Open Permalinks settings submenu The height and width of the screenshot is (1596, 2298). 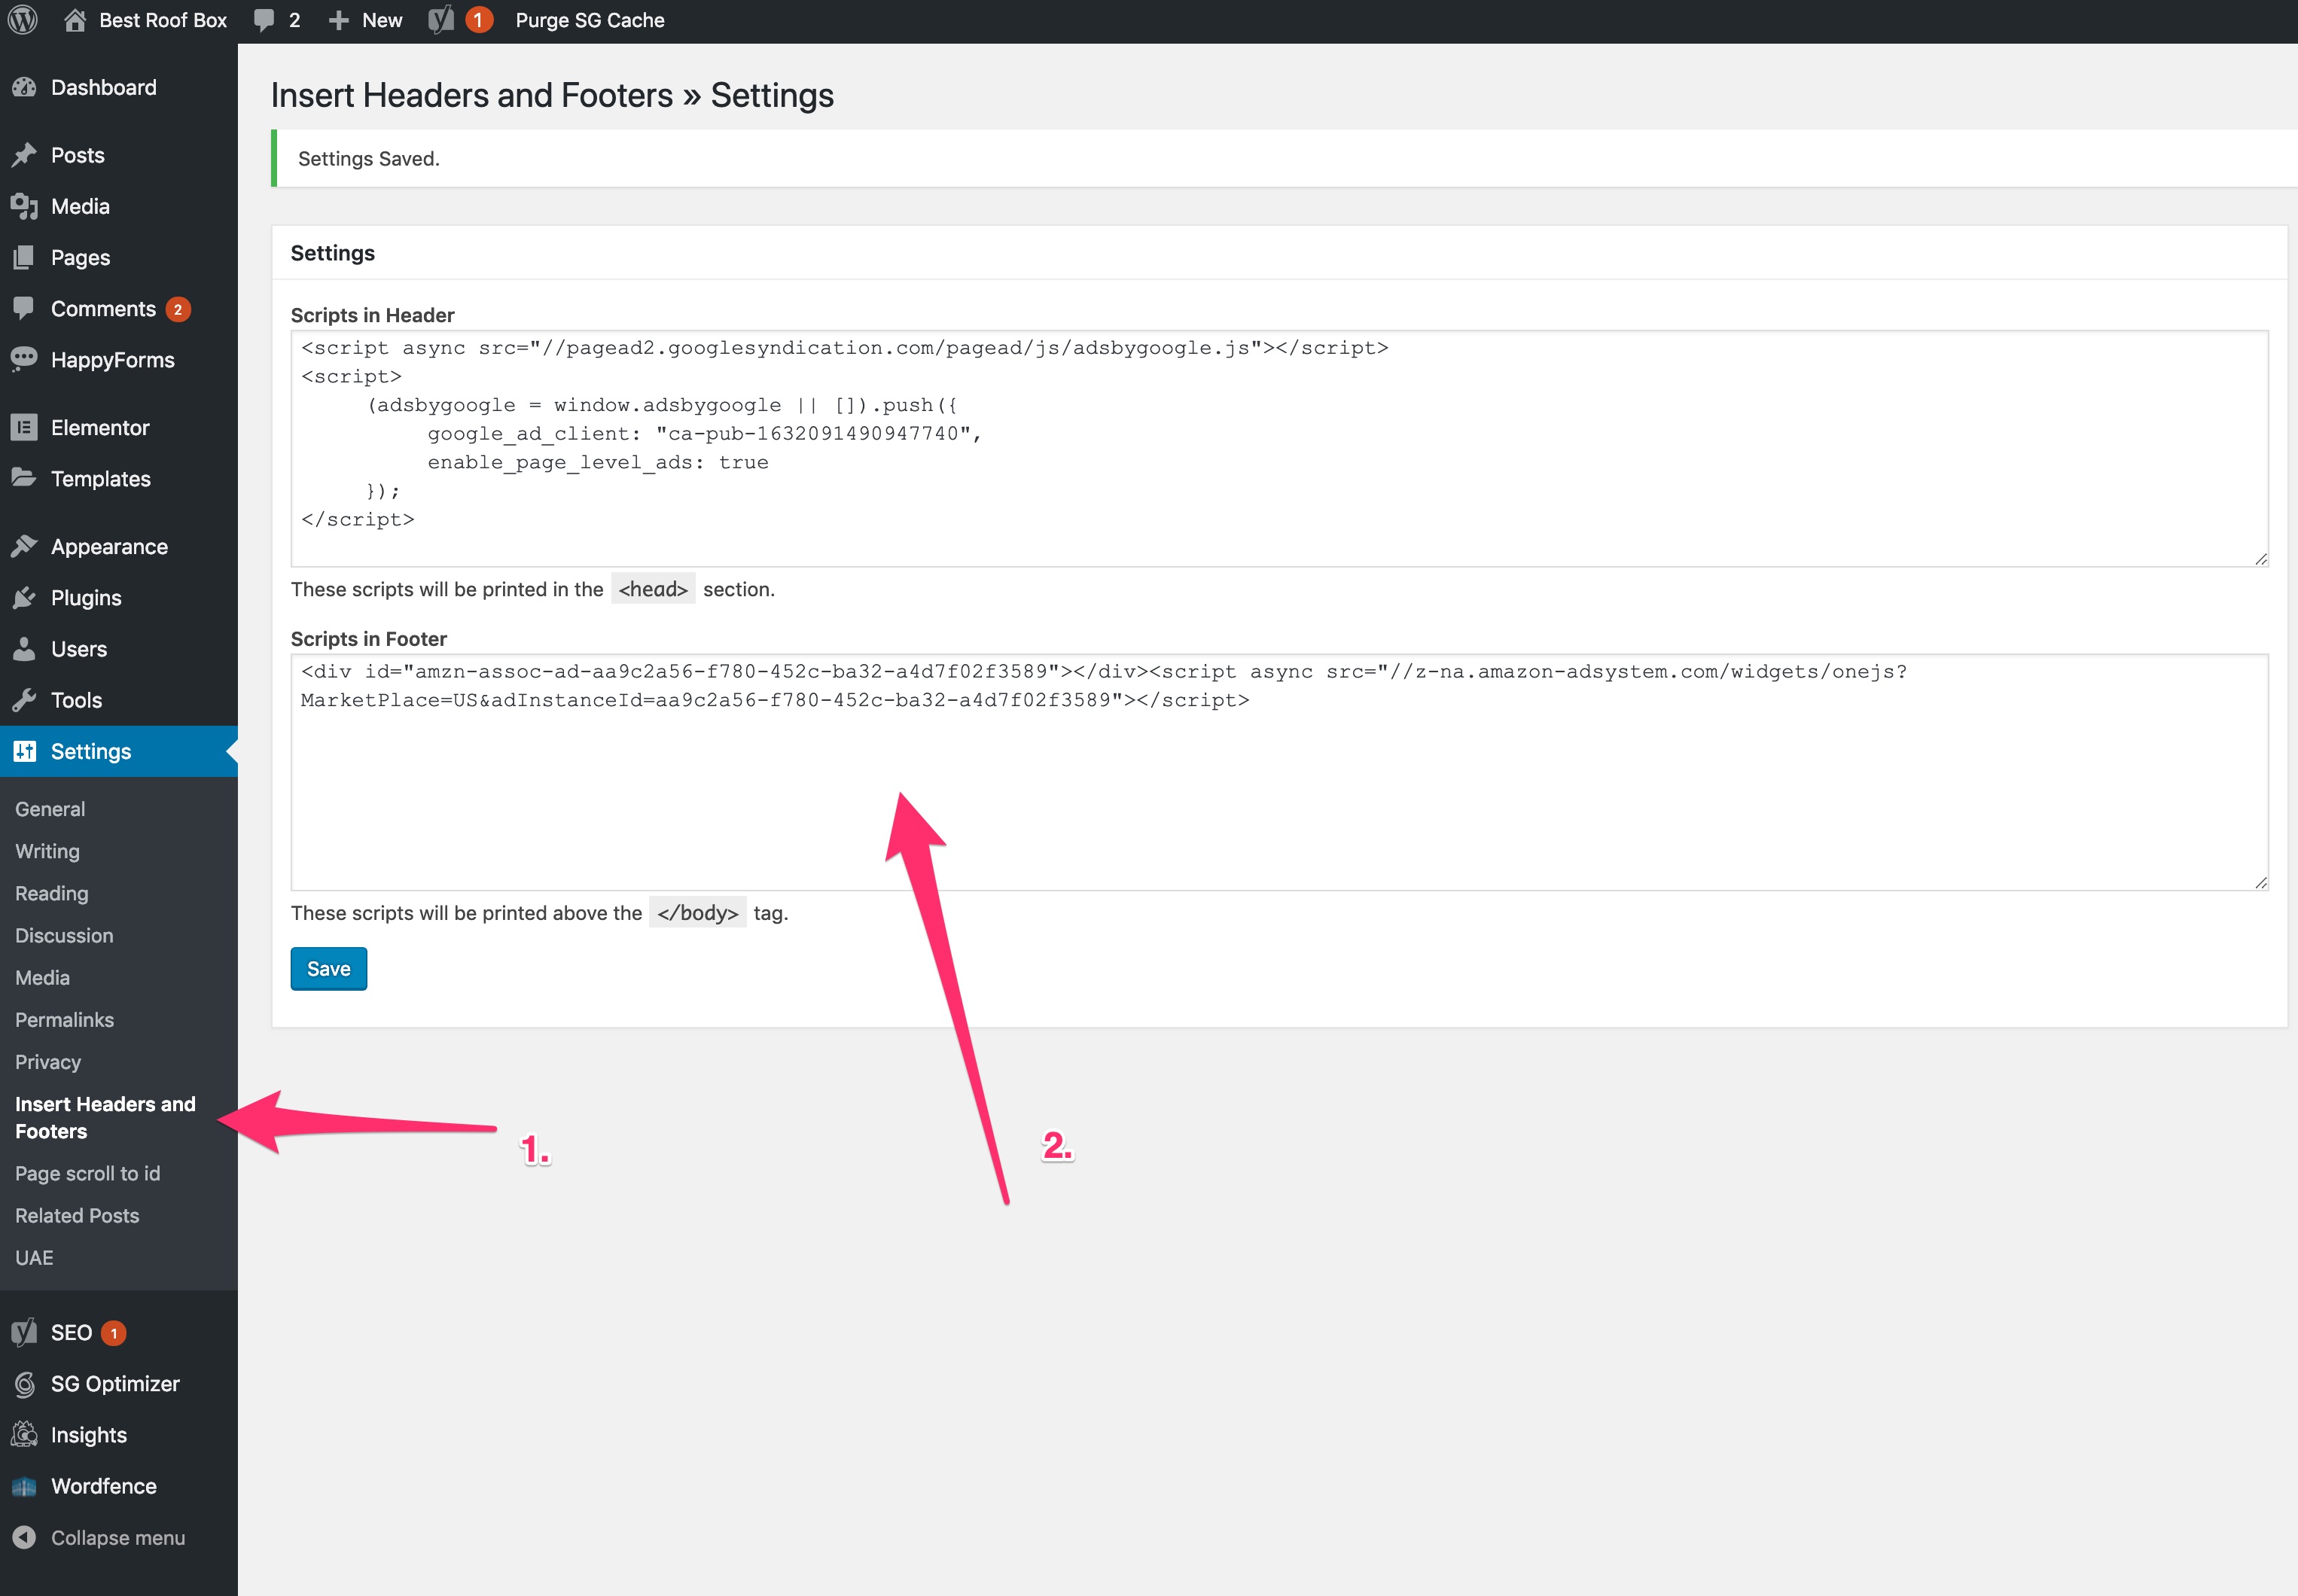pyautogui.click(x=64, y=1019)
